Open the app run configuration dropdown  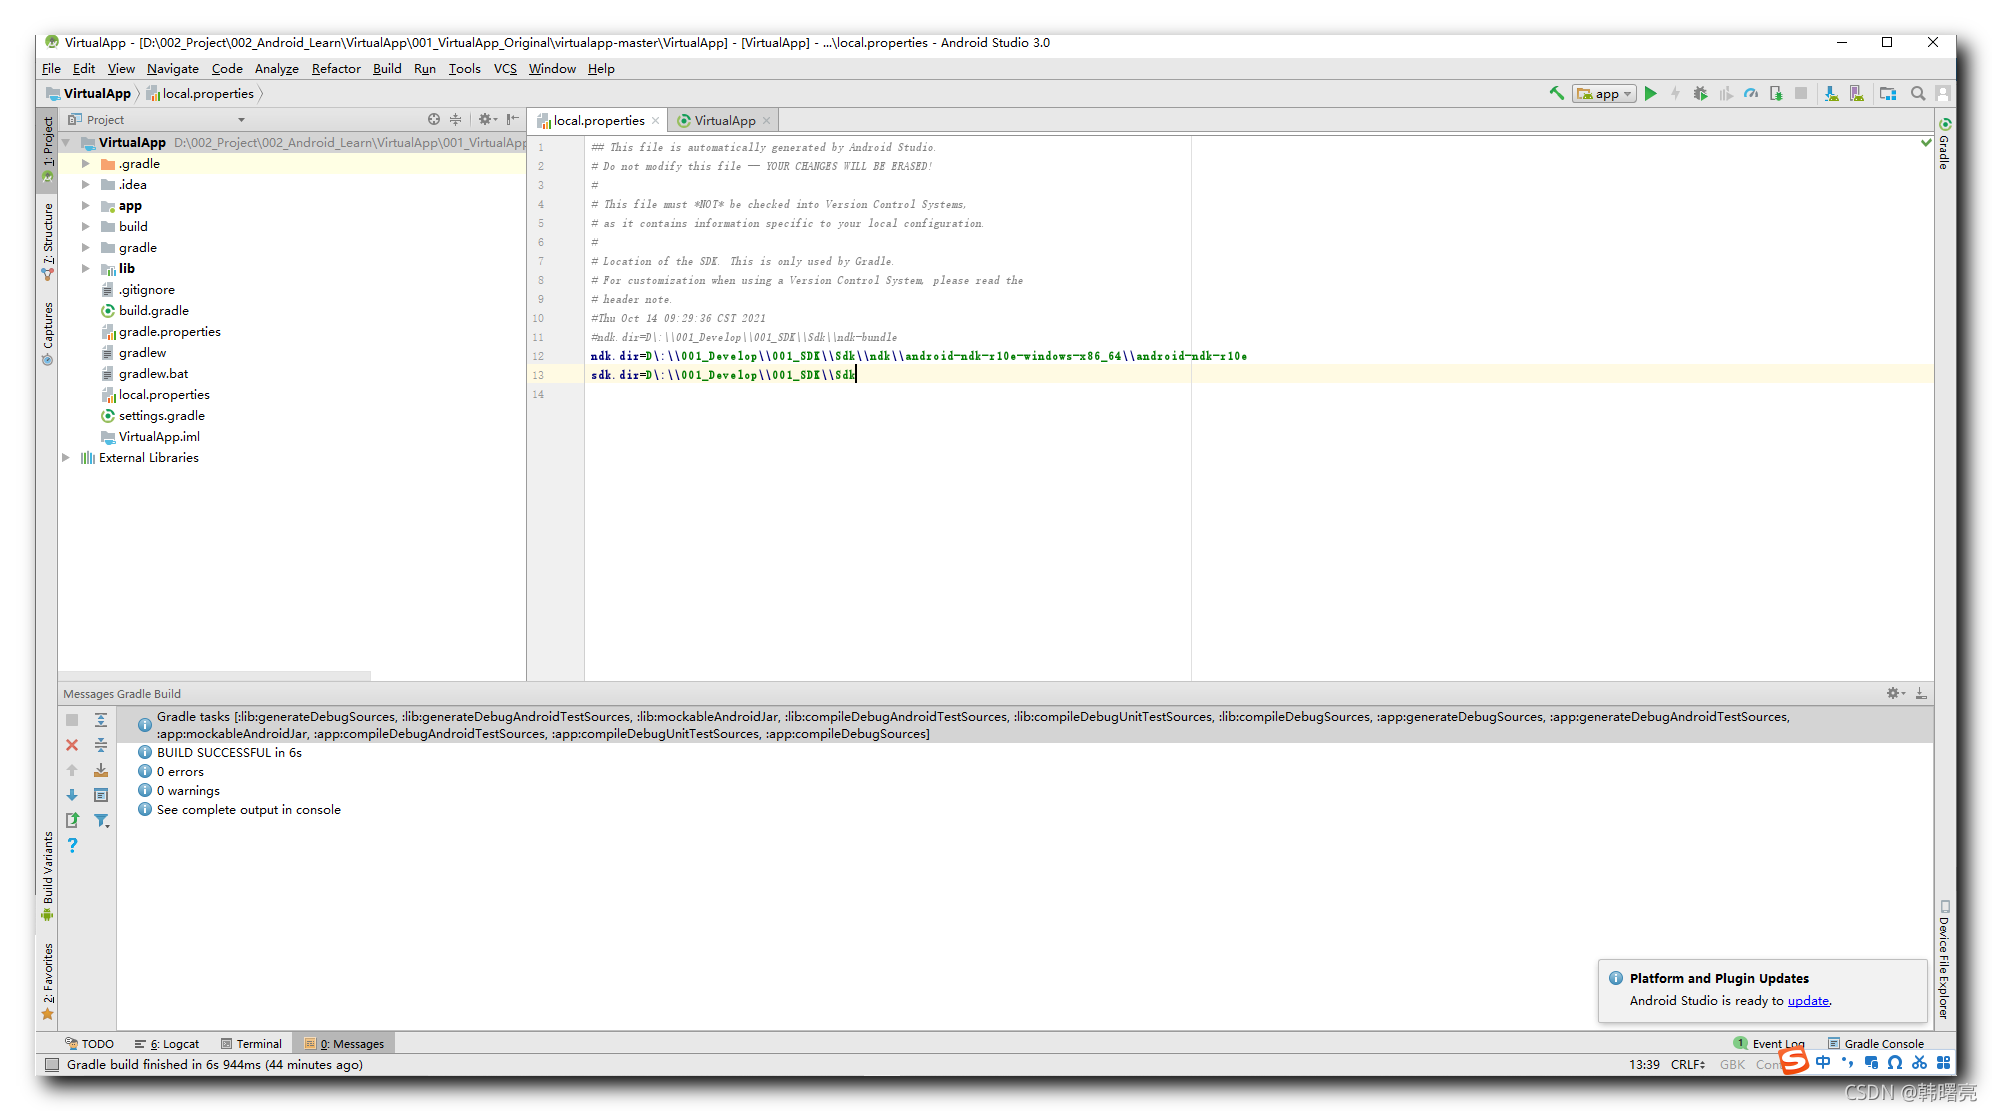click(1605, 93)
